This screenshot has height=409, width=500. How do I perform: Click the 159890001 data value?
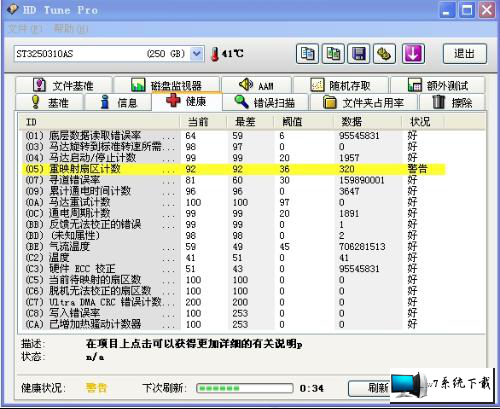[362, 180]
